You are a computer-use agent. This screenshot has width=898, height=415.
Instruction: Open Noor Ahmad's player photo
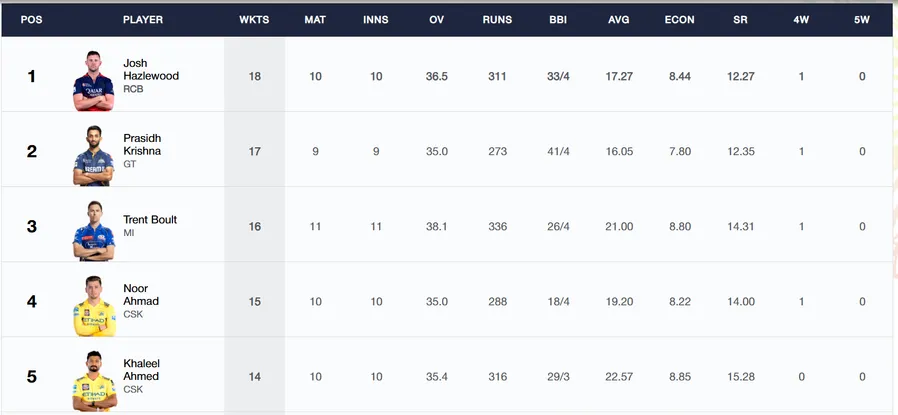94,306
